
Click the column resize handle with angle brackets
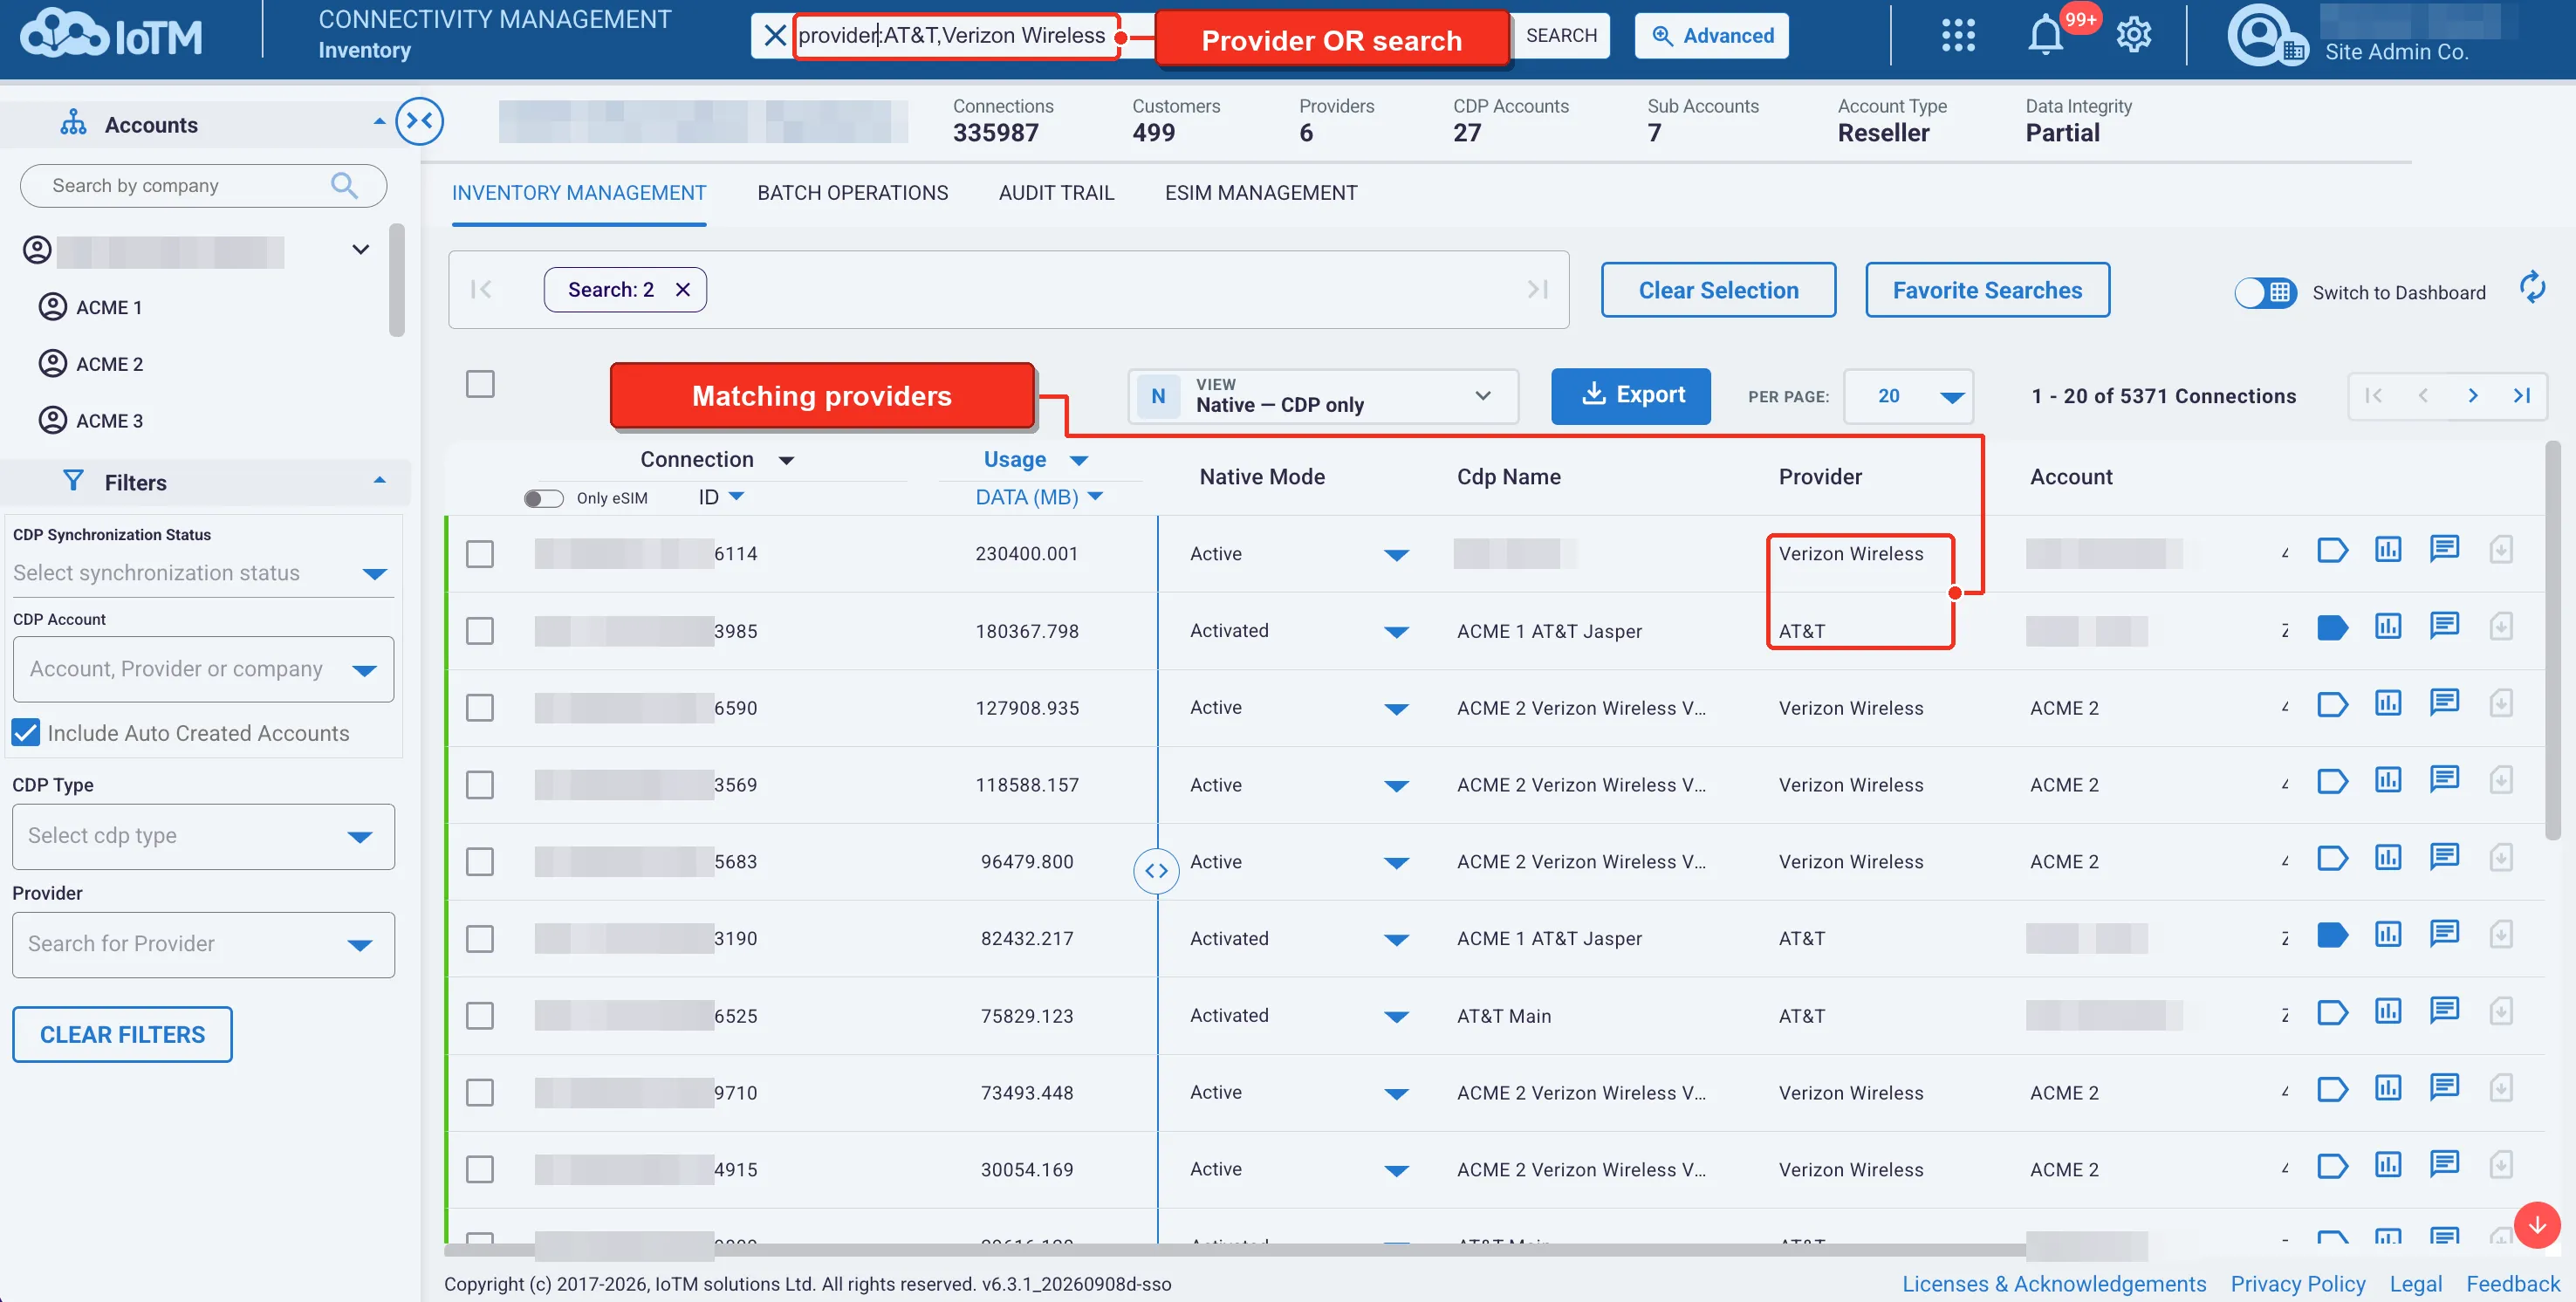pos(1156,872)
